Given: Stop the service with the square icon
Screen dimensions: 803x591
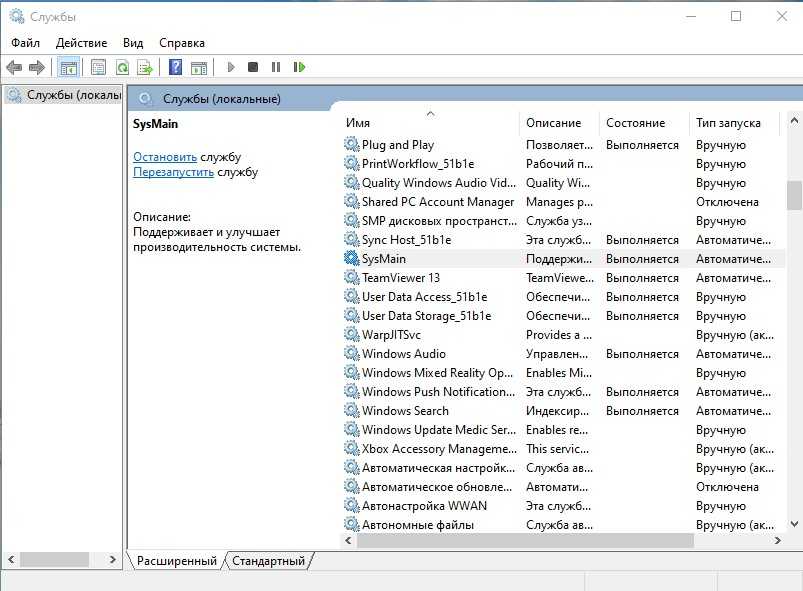Looking at the screenshot, I should tap(253, 67).
